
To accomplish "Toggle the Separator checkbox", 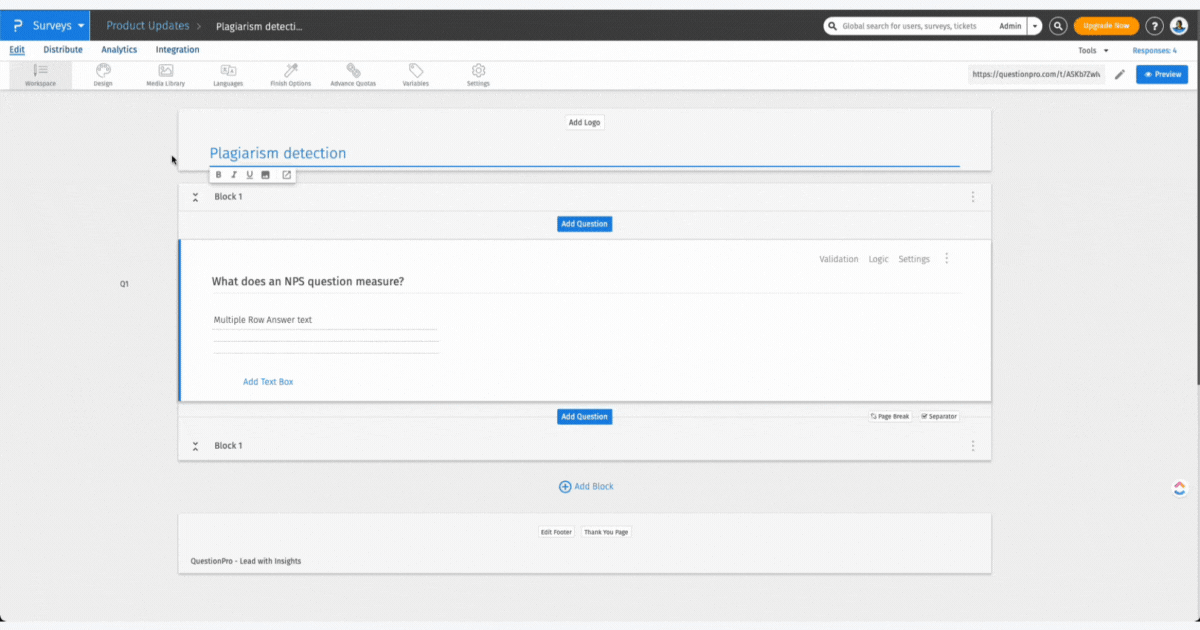I will pyautogui.click(x=939, y=416).
